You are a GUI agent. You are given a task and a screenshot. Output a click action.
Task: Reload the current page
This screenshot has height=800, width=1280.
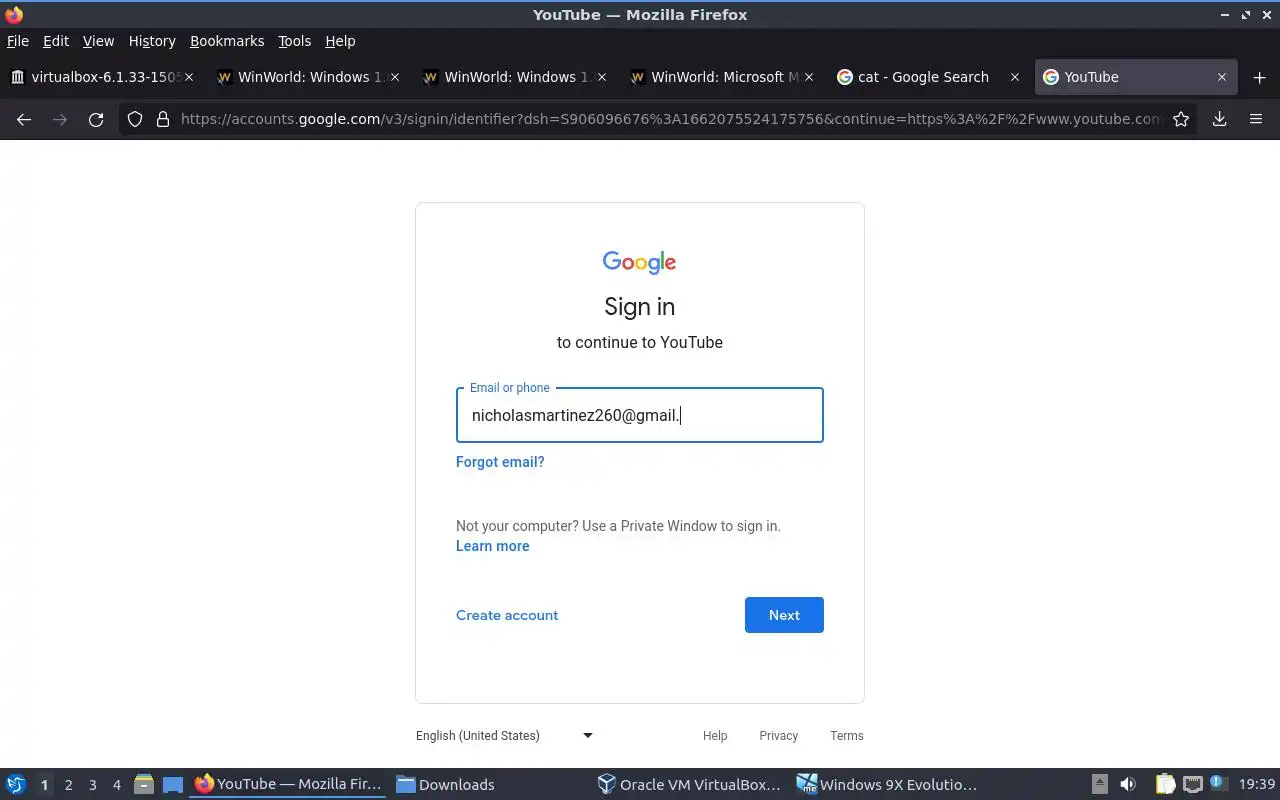tap(96, 119)
